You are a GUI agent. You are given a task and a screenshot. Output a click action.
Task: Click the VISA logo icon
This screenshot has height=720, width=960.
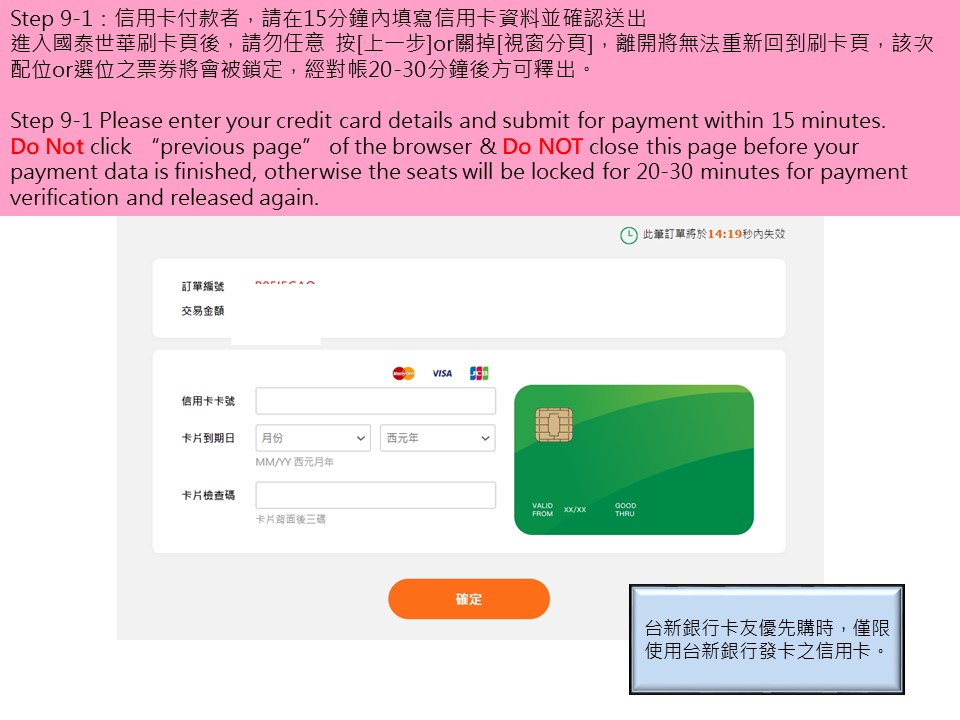(x=442, y=373)
